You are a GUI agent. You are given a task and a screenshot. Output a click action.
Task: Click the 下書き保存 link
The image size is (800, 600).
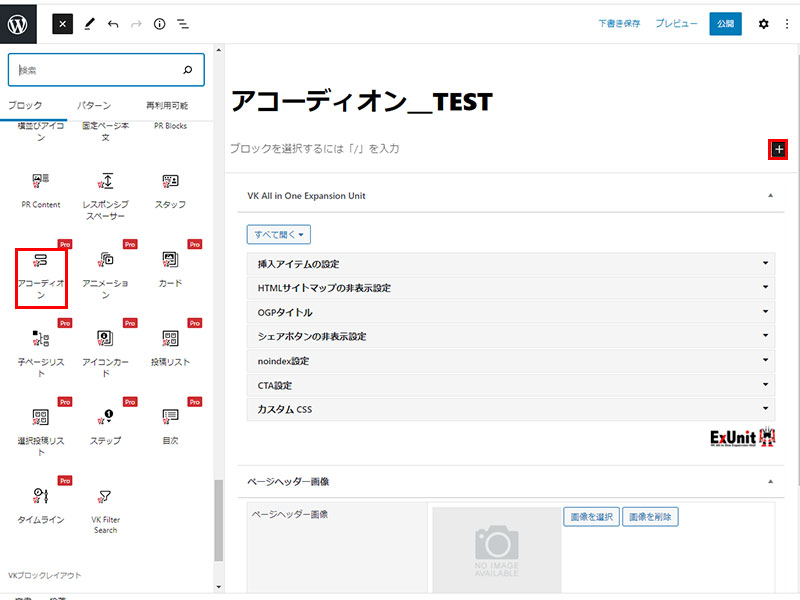click(619, 23)
